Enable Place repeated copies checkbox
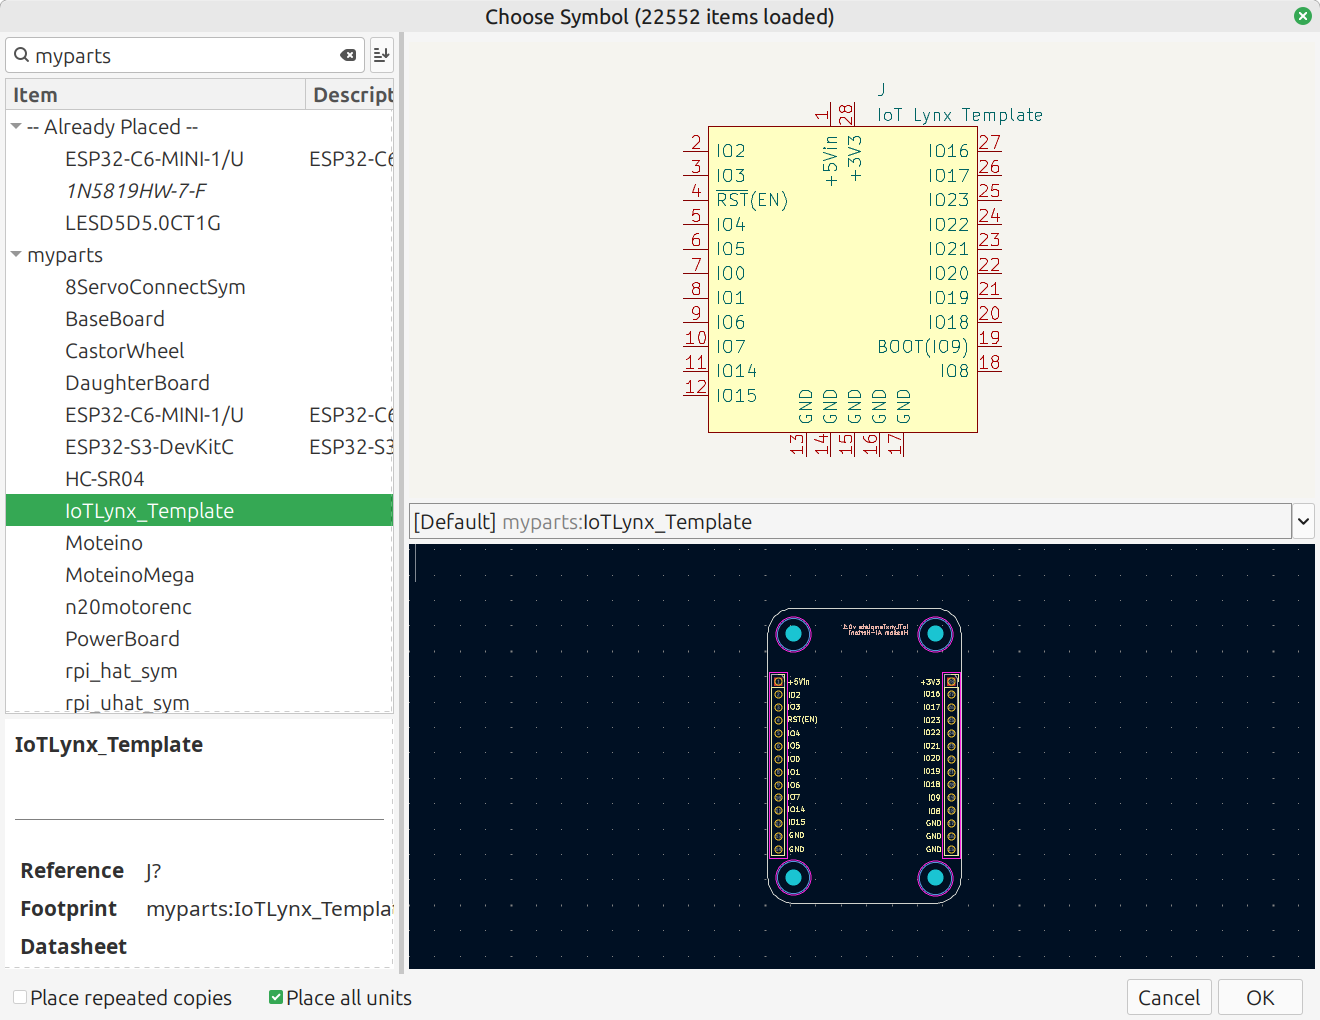The width and height of the screenshot is (1320, 1020). pos(20,997)
